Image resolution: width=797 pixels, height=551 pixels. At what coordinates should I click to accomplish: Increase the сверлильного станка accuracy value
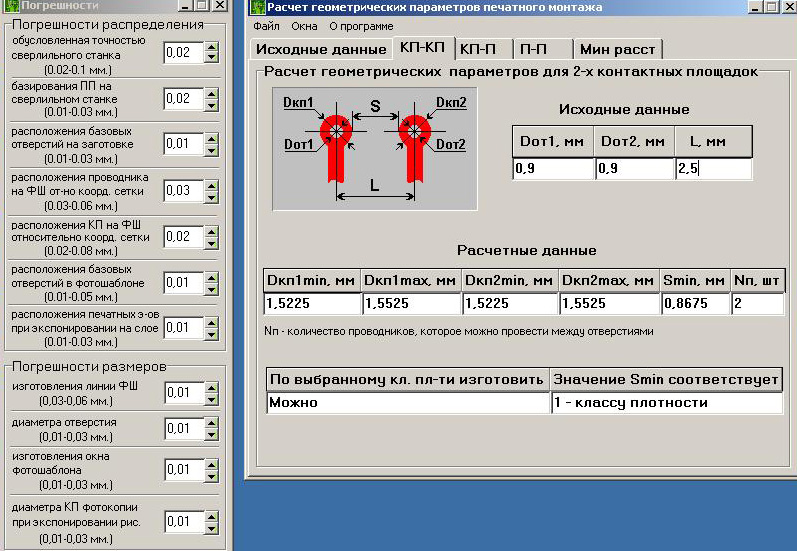(211, 47)
